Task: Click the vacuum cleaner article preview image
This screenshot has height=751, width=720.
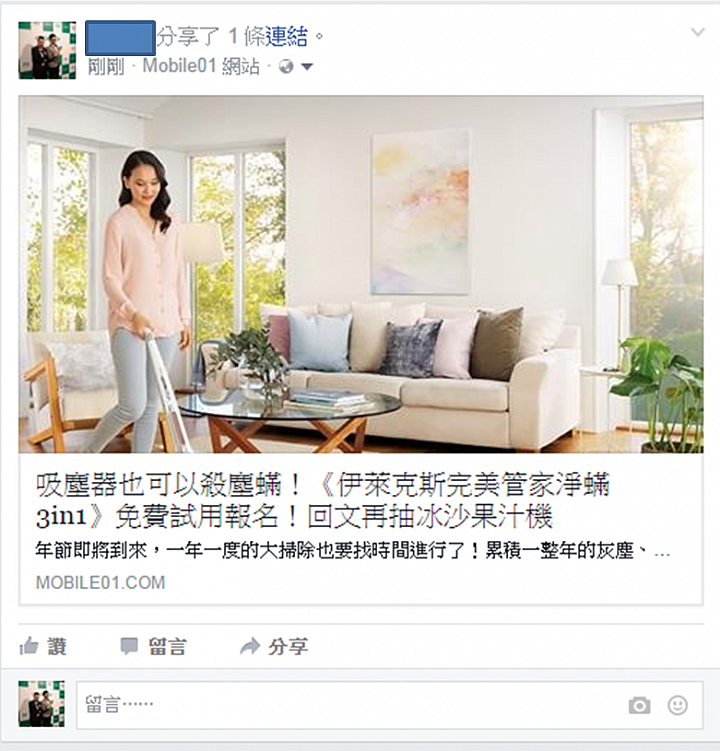Action: coord(361,274)
